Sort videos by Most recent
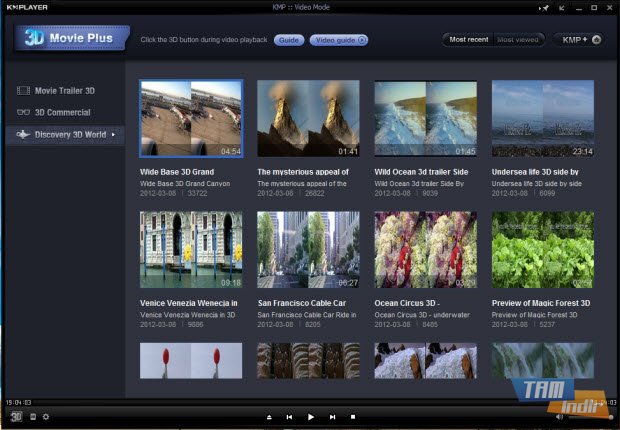Viewport: 620px width, 430px height. tap(469, 40)
